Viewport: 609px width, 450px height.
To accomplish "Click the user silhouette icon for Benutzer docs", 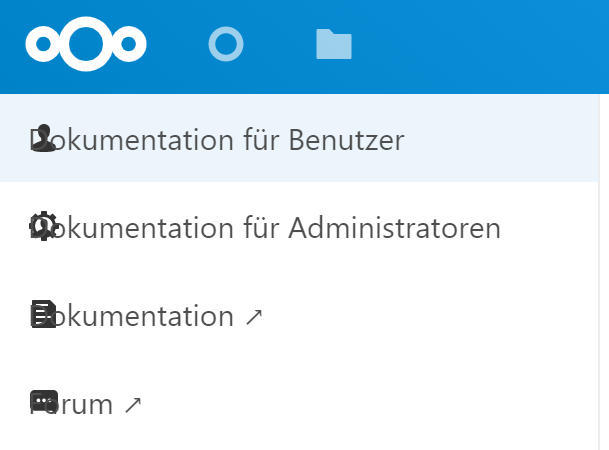I will tap(44, 138).
